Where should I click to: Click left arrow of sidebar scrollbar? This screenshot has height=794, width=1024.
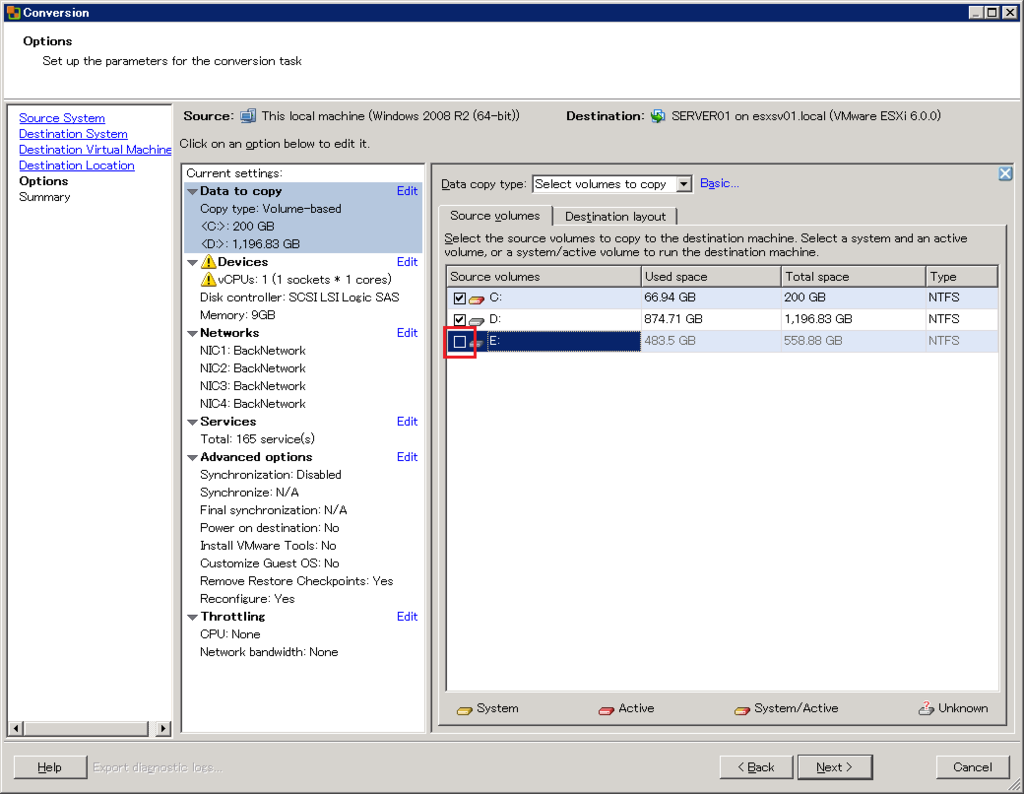pyautogui.click(x=16, y=728)
